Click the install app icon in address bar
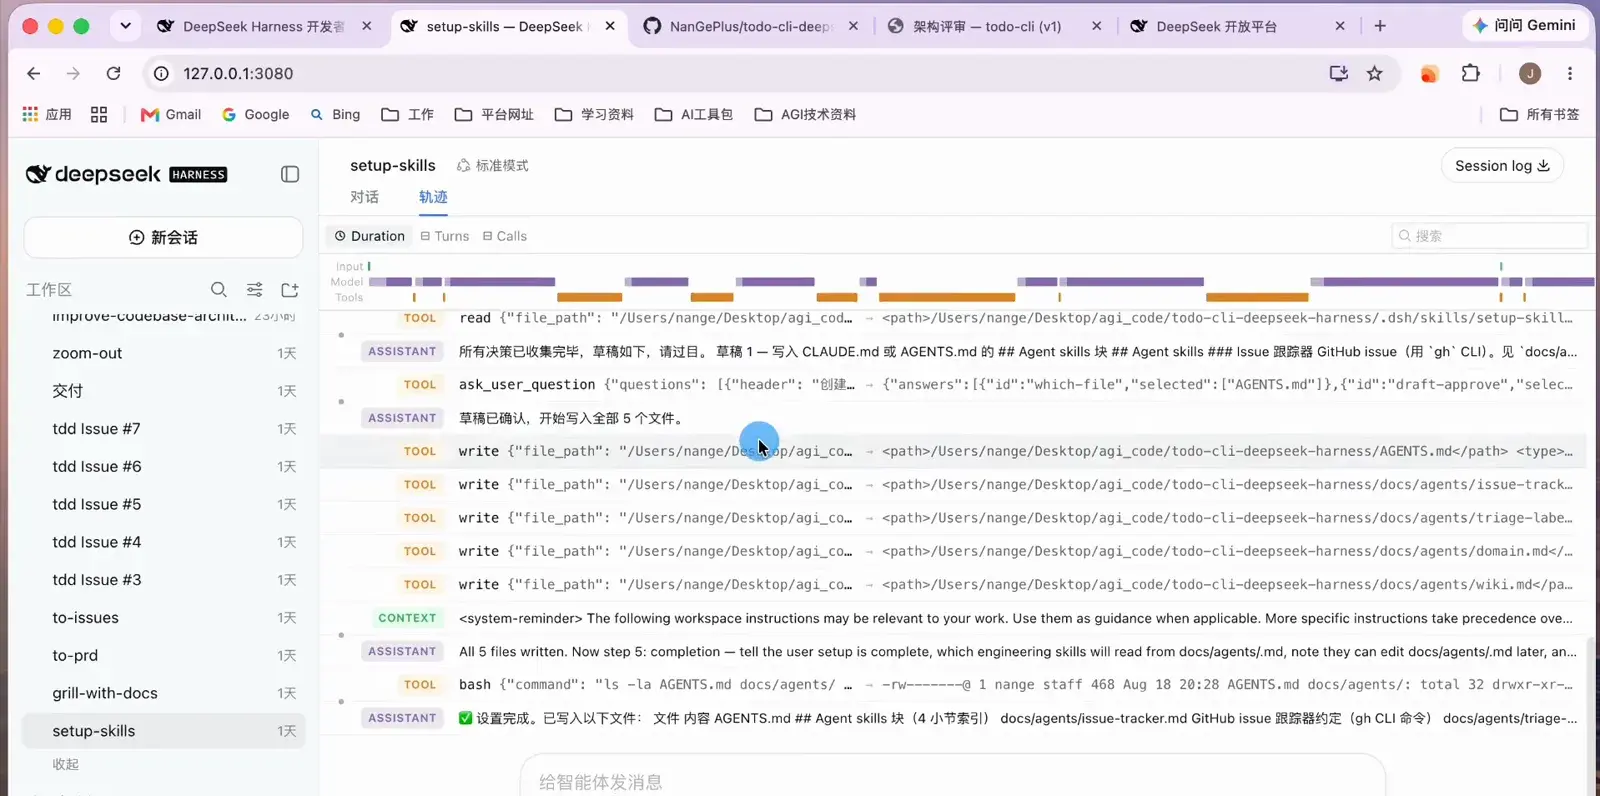The image size is (1600, 796). tap(1339, 73)
